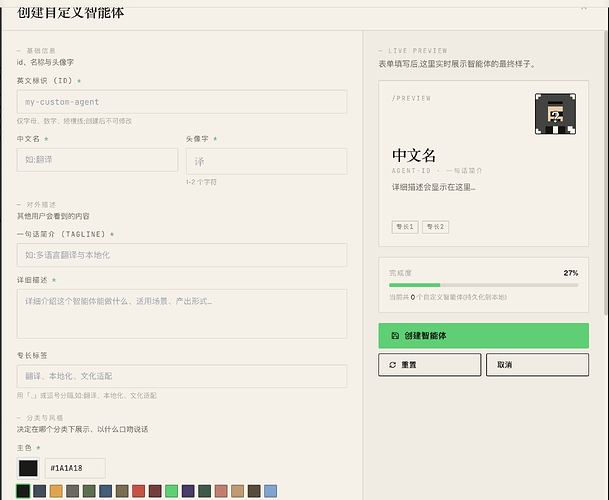
Task: Click the 完成度 green progress bar
Action: 484,285
